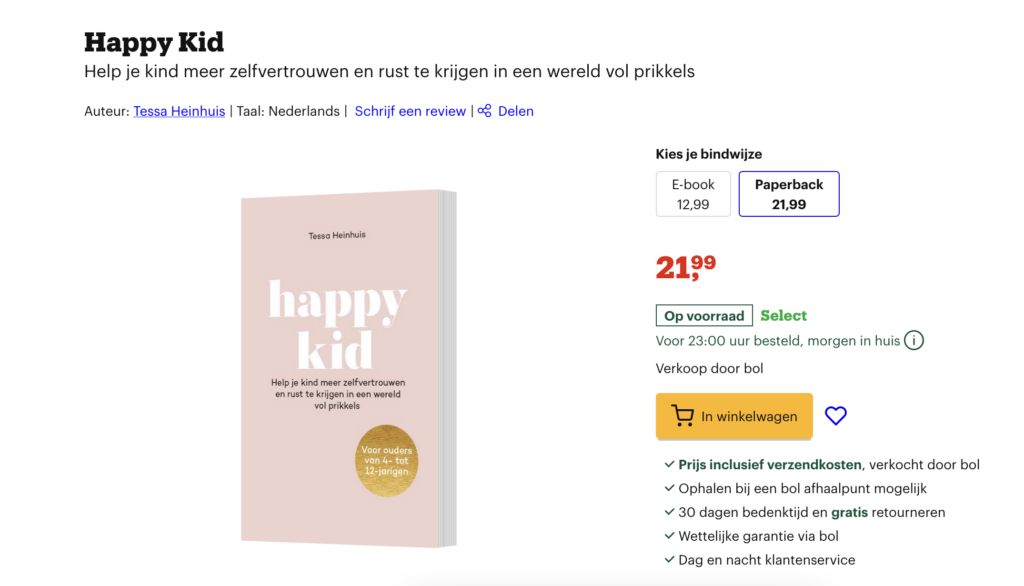Click the Delen share link

pos(515,111)
